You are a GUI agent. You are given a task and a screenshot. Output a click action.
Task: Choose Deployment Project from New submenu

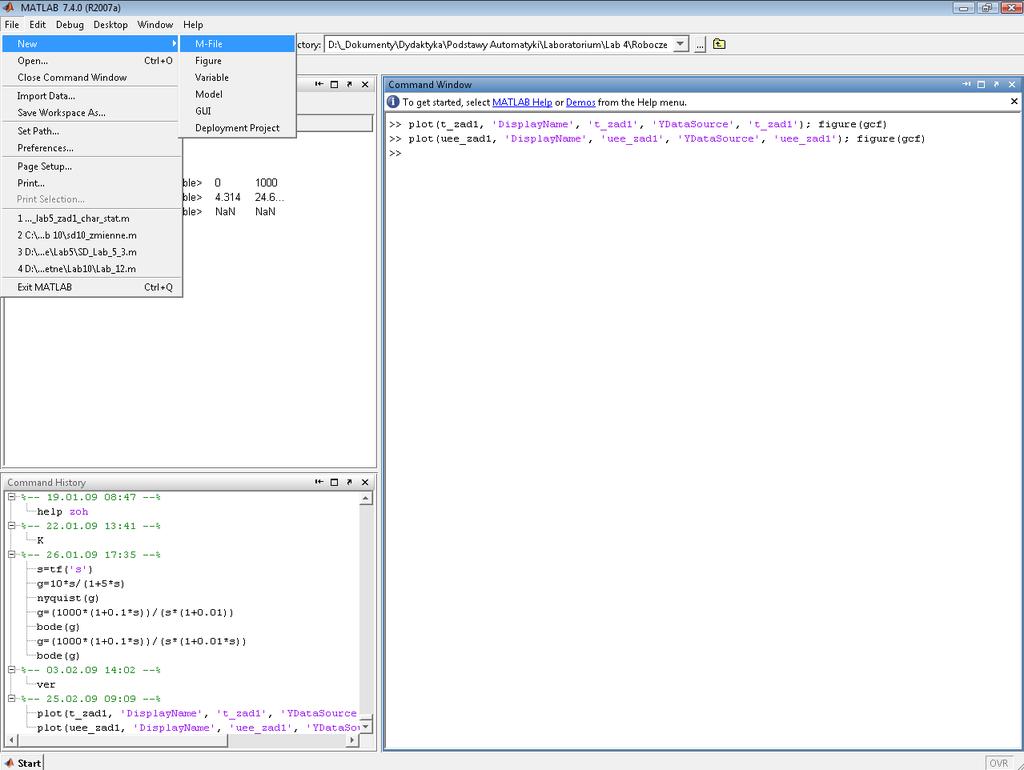(238, 129)
